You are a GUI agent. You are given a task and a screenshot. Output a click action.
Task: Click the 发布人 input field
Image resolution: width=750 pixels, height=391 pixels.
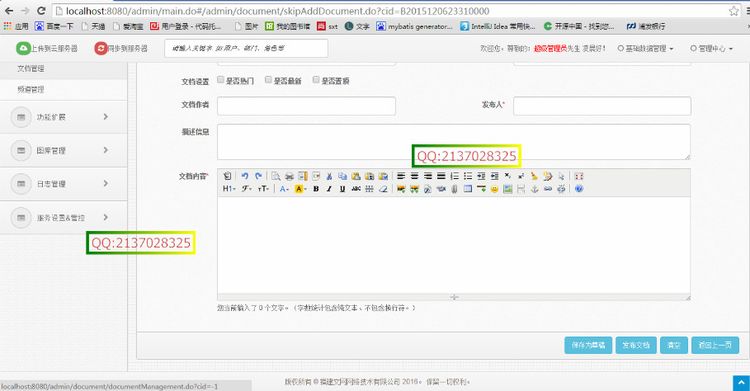coord(602,106)
